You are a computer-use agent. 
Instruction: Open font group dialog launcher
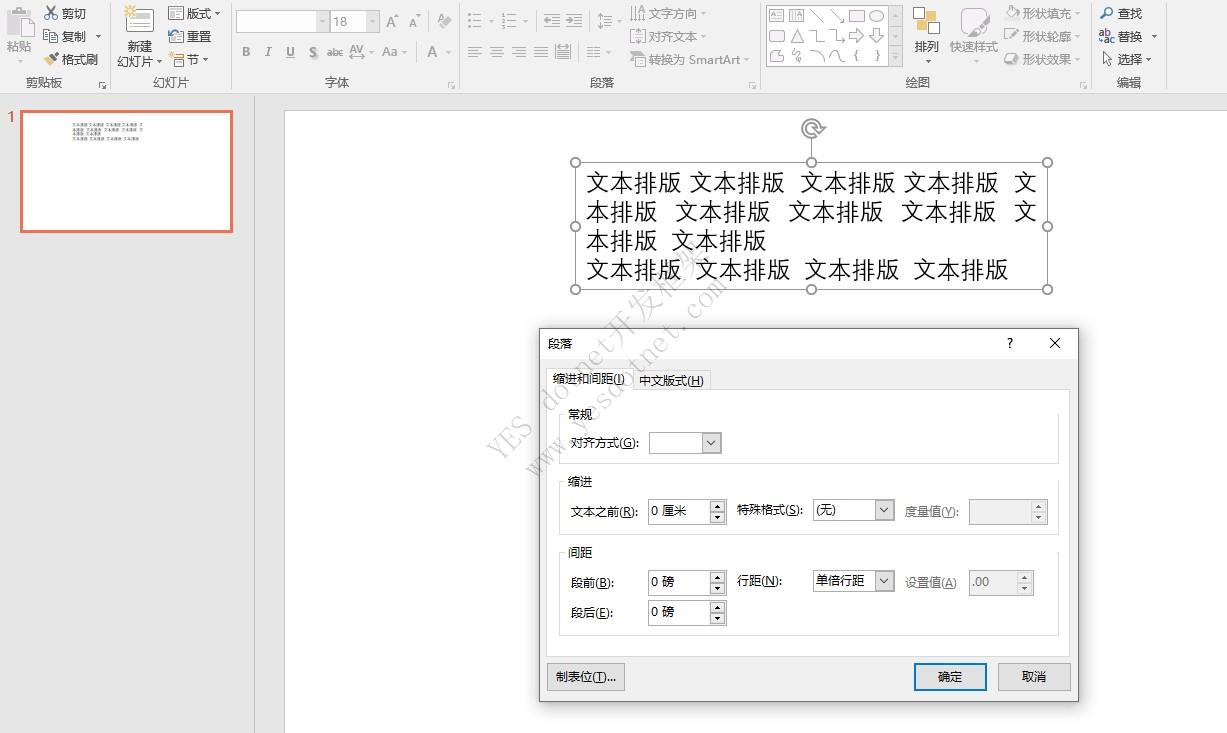click(x=451, y=86)
